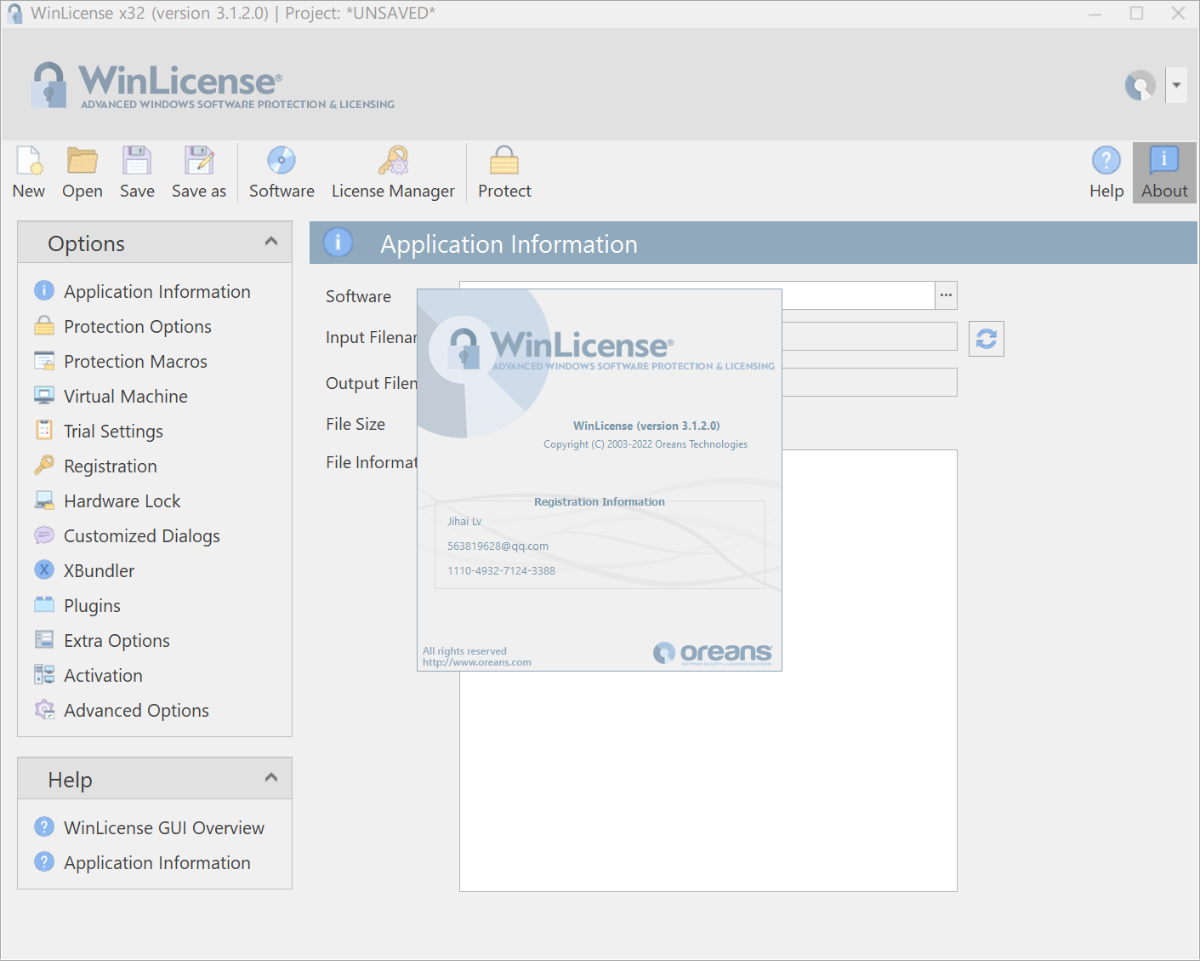Click the Virtual Machine monitor icon
The height and width of the screenshot is (961, 1200).
click(x=44, y=396)
